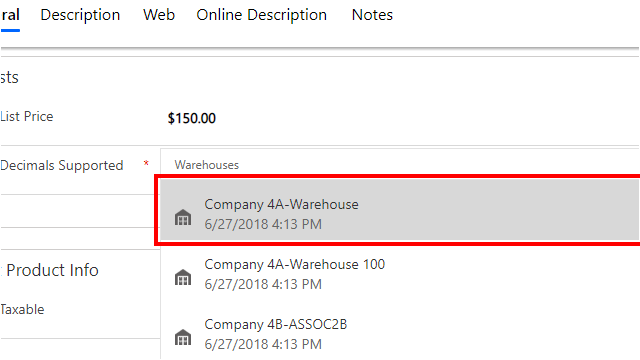The image size is (640, 360).
Task: Click the Decimals Supported field label
Action: 62,165
